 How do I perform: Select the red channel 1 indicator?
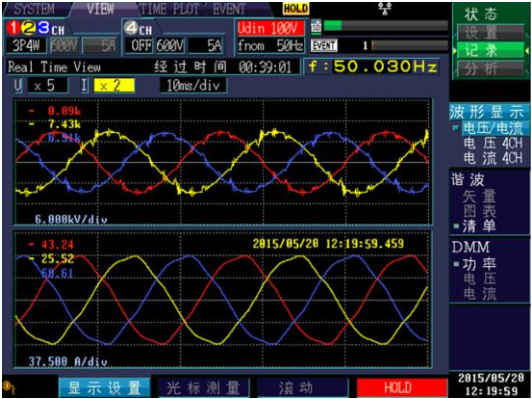pyautogui.click(x=13, y=28)
